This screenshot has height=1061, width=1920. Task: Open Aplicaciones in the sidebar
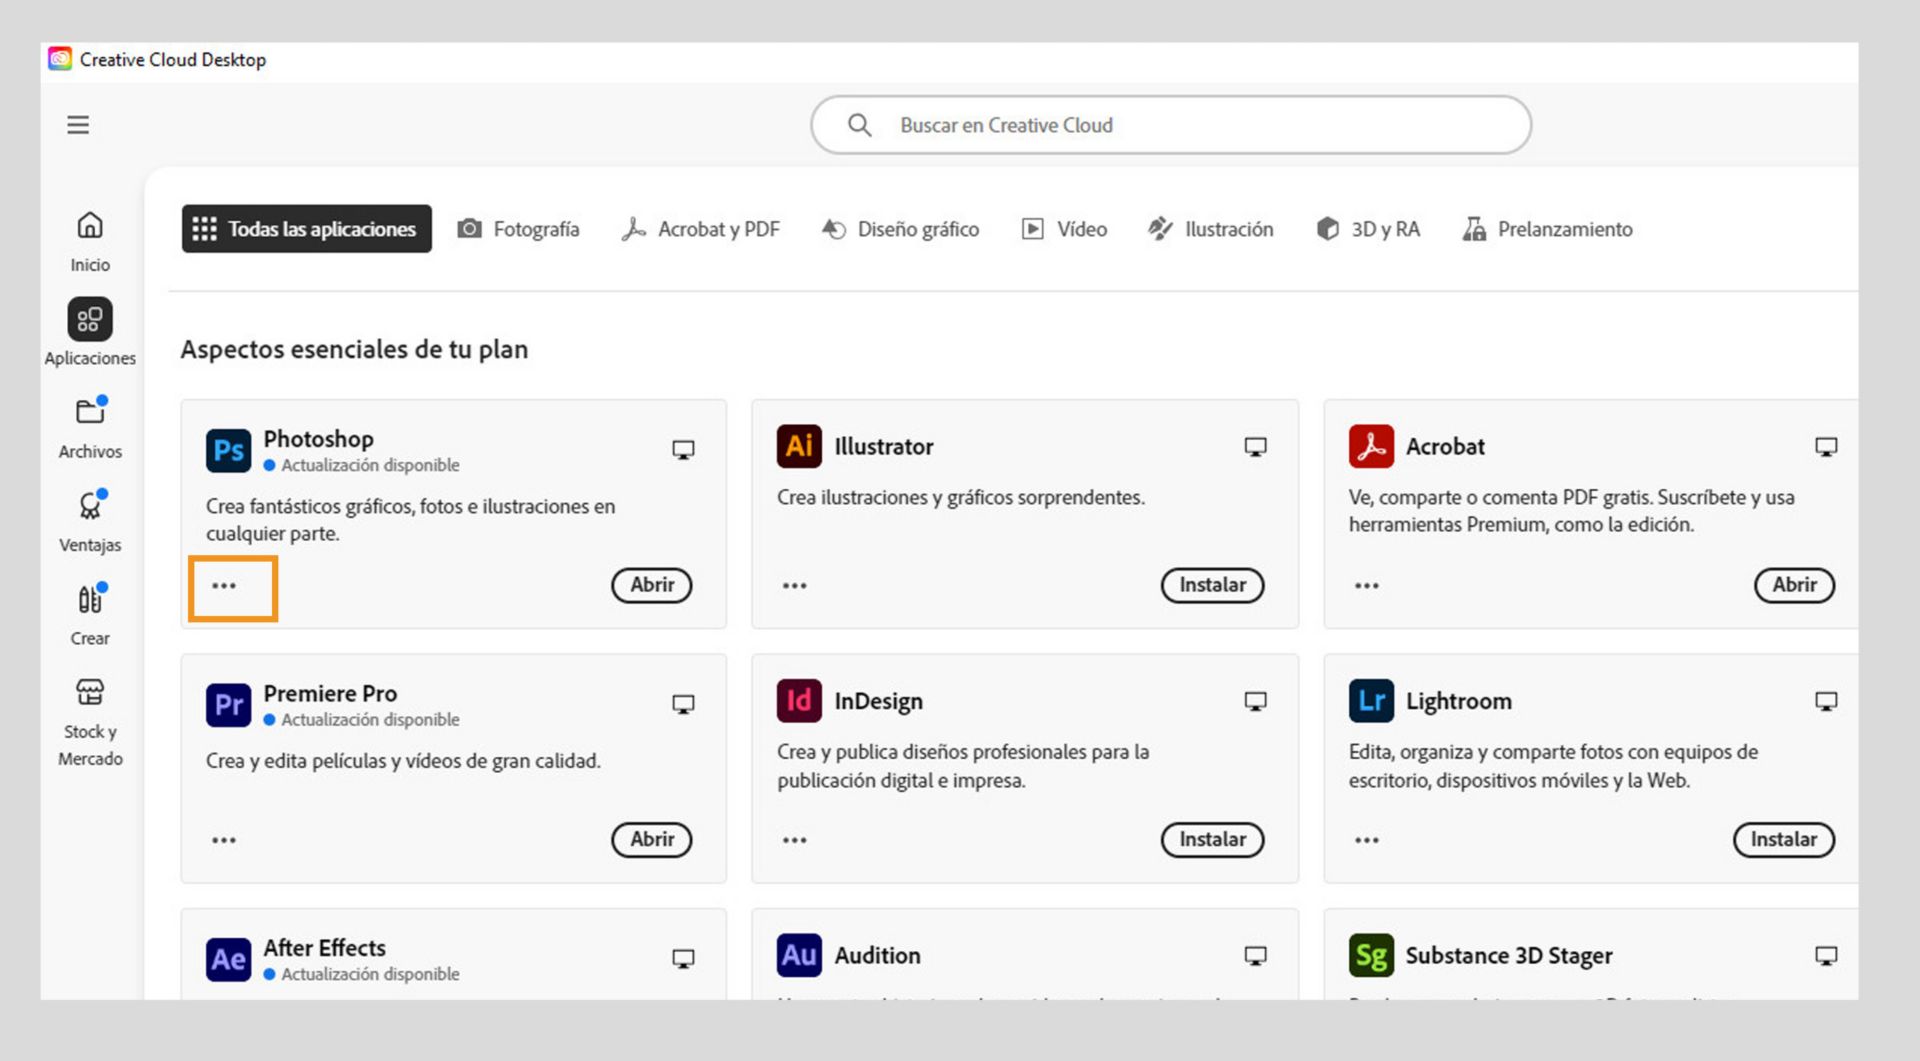pyautogui.click(x=90, y=333)
